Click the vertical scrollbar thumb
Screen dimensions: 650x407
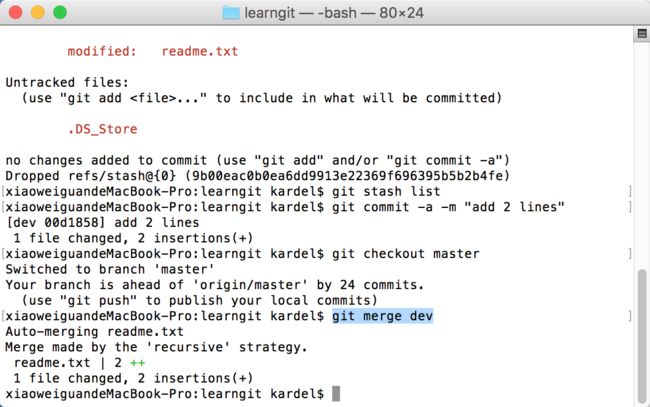(642, 336)
